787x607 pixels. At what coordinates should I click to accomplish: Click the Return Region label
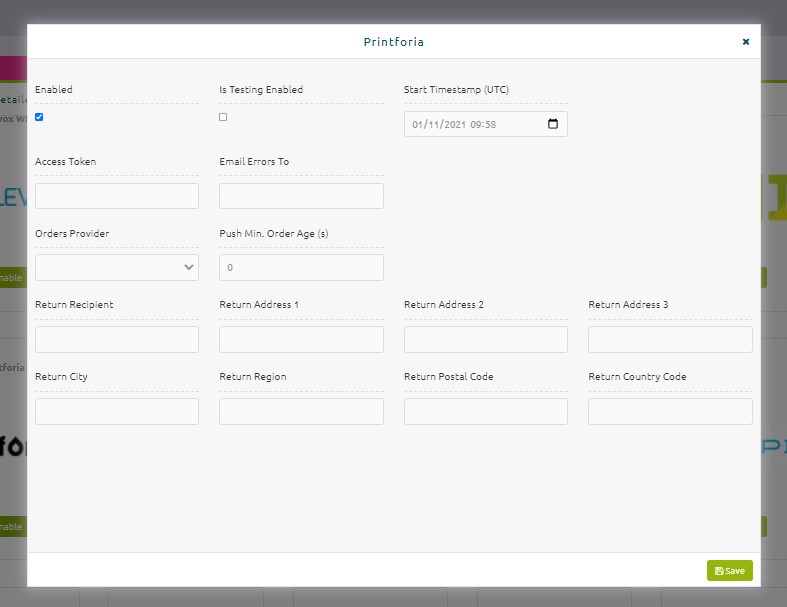pos(253,377)
